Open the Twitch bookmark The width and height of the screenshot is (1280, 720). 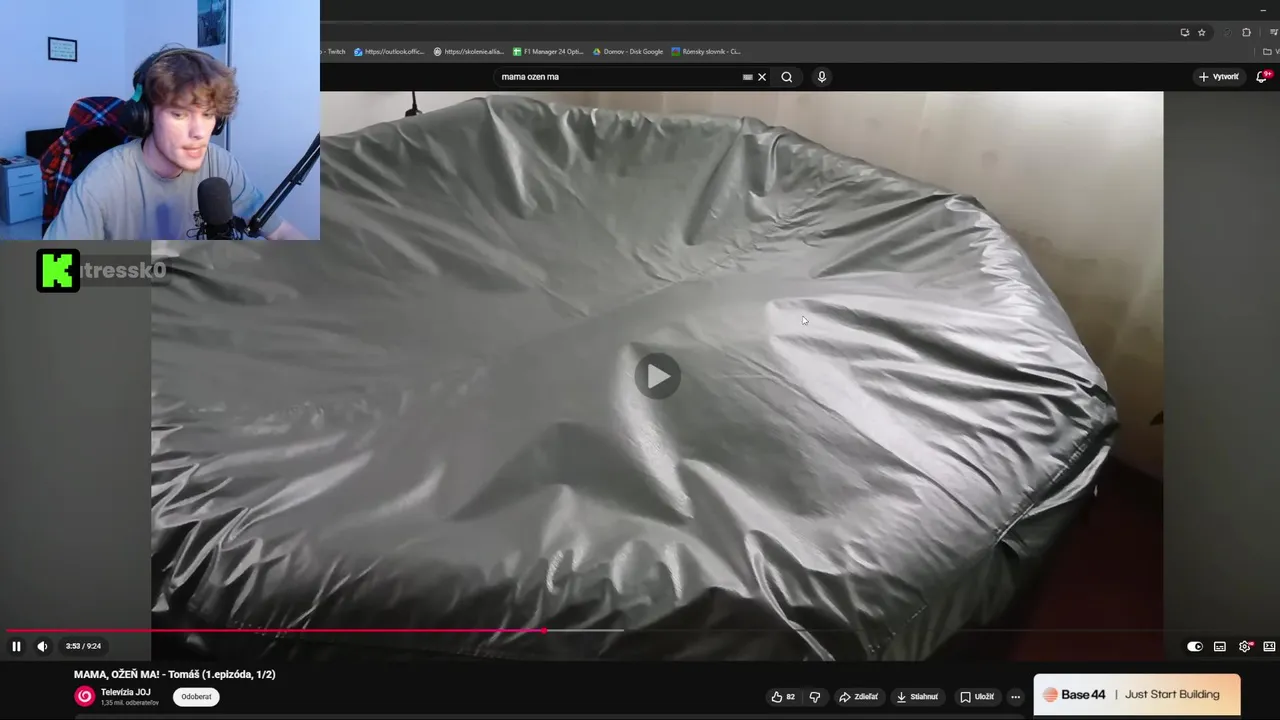click(334, 51)
